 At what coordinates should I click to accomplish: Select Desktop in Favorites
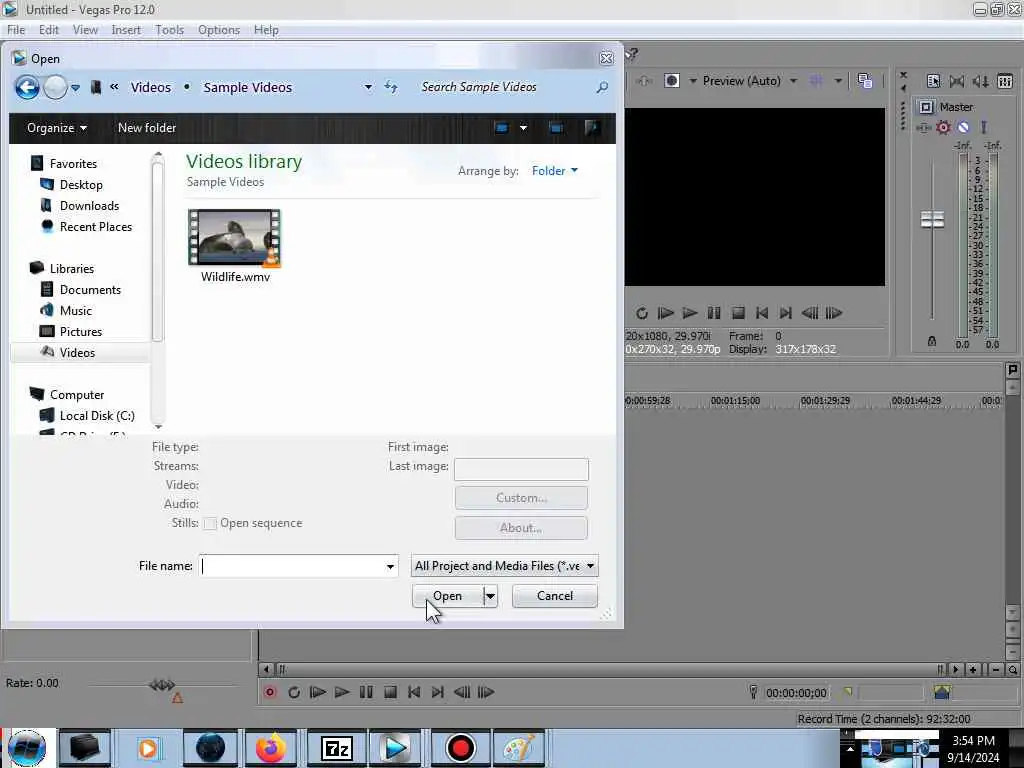tap(81, 185)
